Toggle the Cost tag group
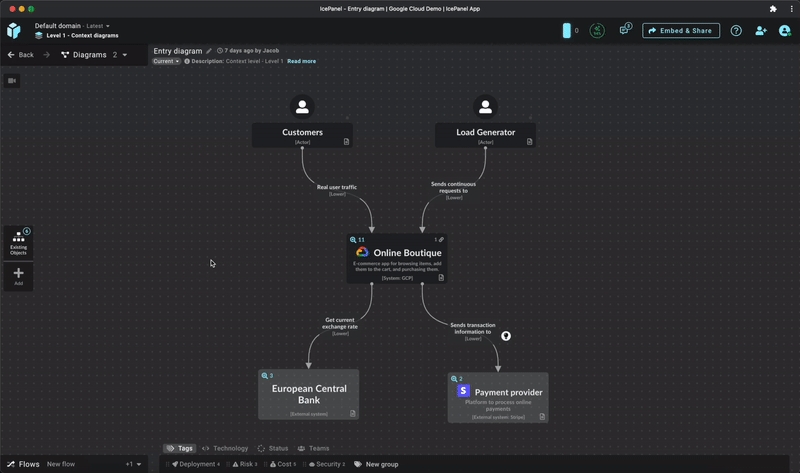Image resolution: width=800 pixels, height=473 pixels. coord(283,464)
